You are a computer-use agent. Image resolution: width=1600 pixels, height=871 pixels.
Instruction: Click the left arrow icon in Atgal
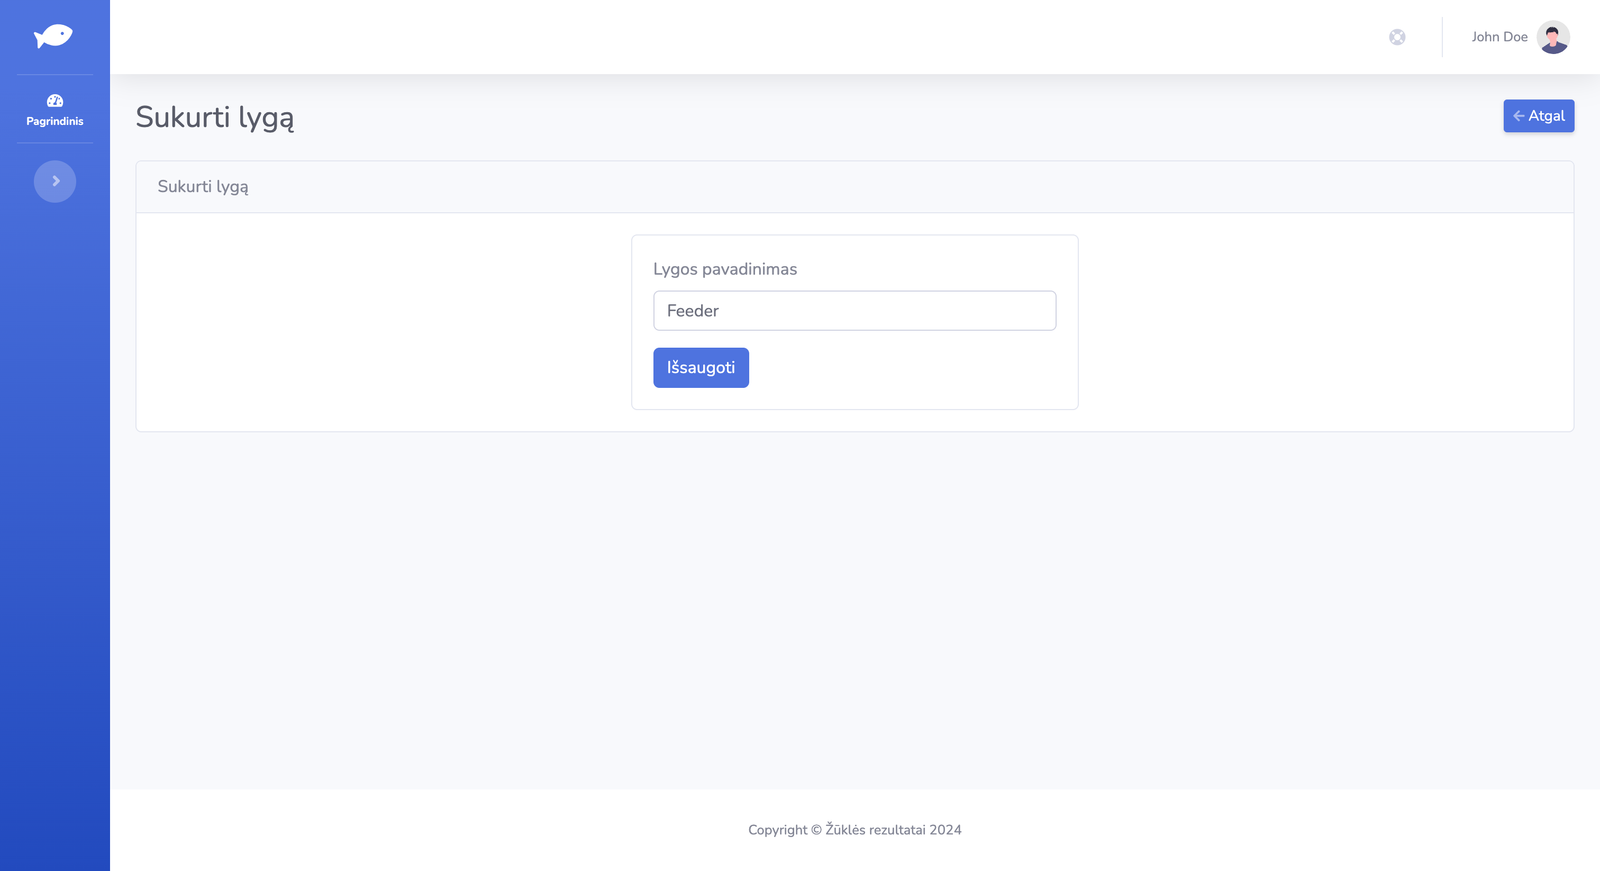tap(1518, 116)
